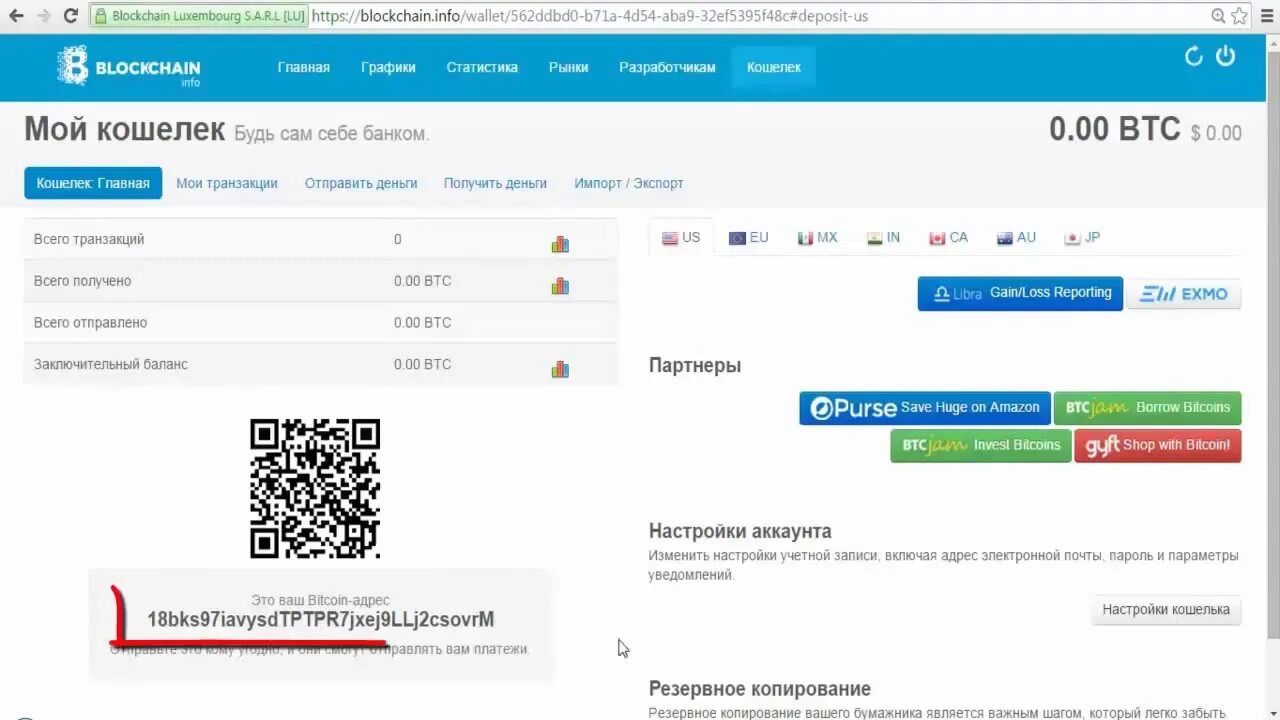Open Разработчикам in the top navigation
The width and height of the screenshot is (1280, 720).
click(x=667, y=67)
